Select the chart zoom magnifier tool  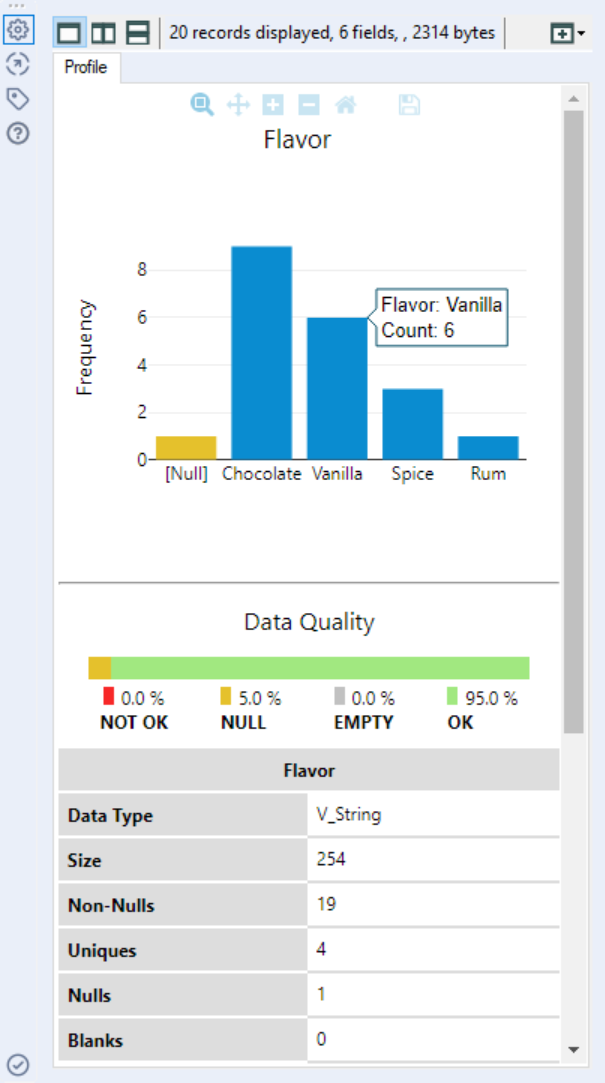[x=202, y=104]
